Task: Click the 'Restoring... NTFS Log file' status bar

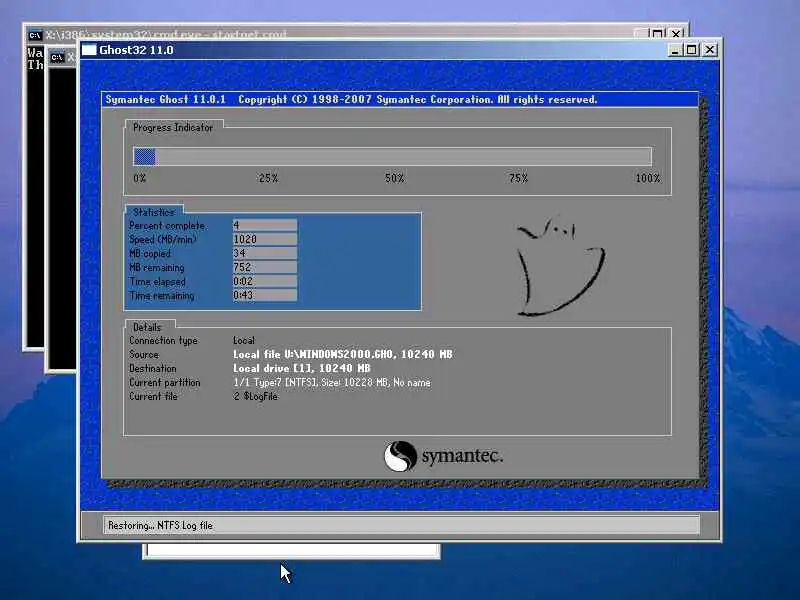Action: tap(401, 525)
